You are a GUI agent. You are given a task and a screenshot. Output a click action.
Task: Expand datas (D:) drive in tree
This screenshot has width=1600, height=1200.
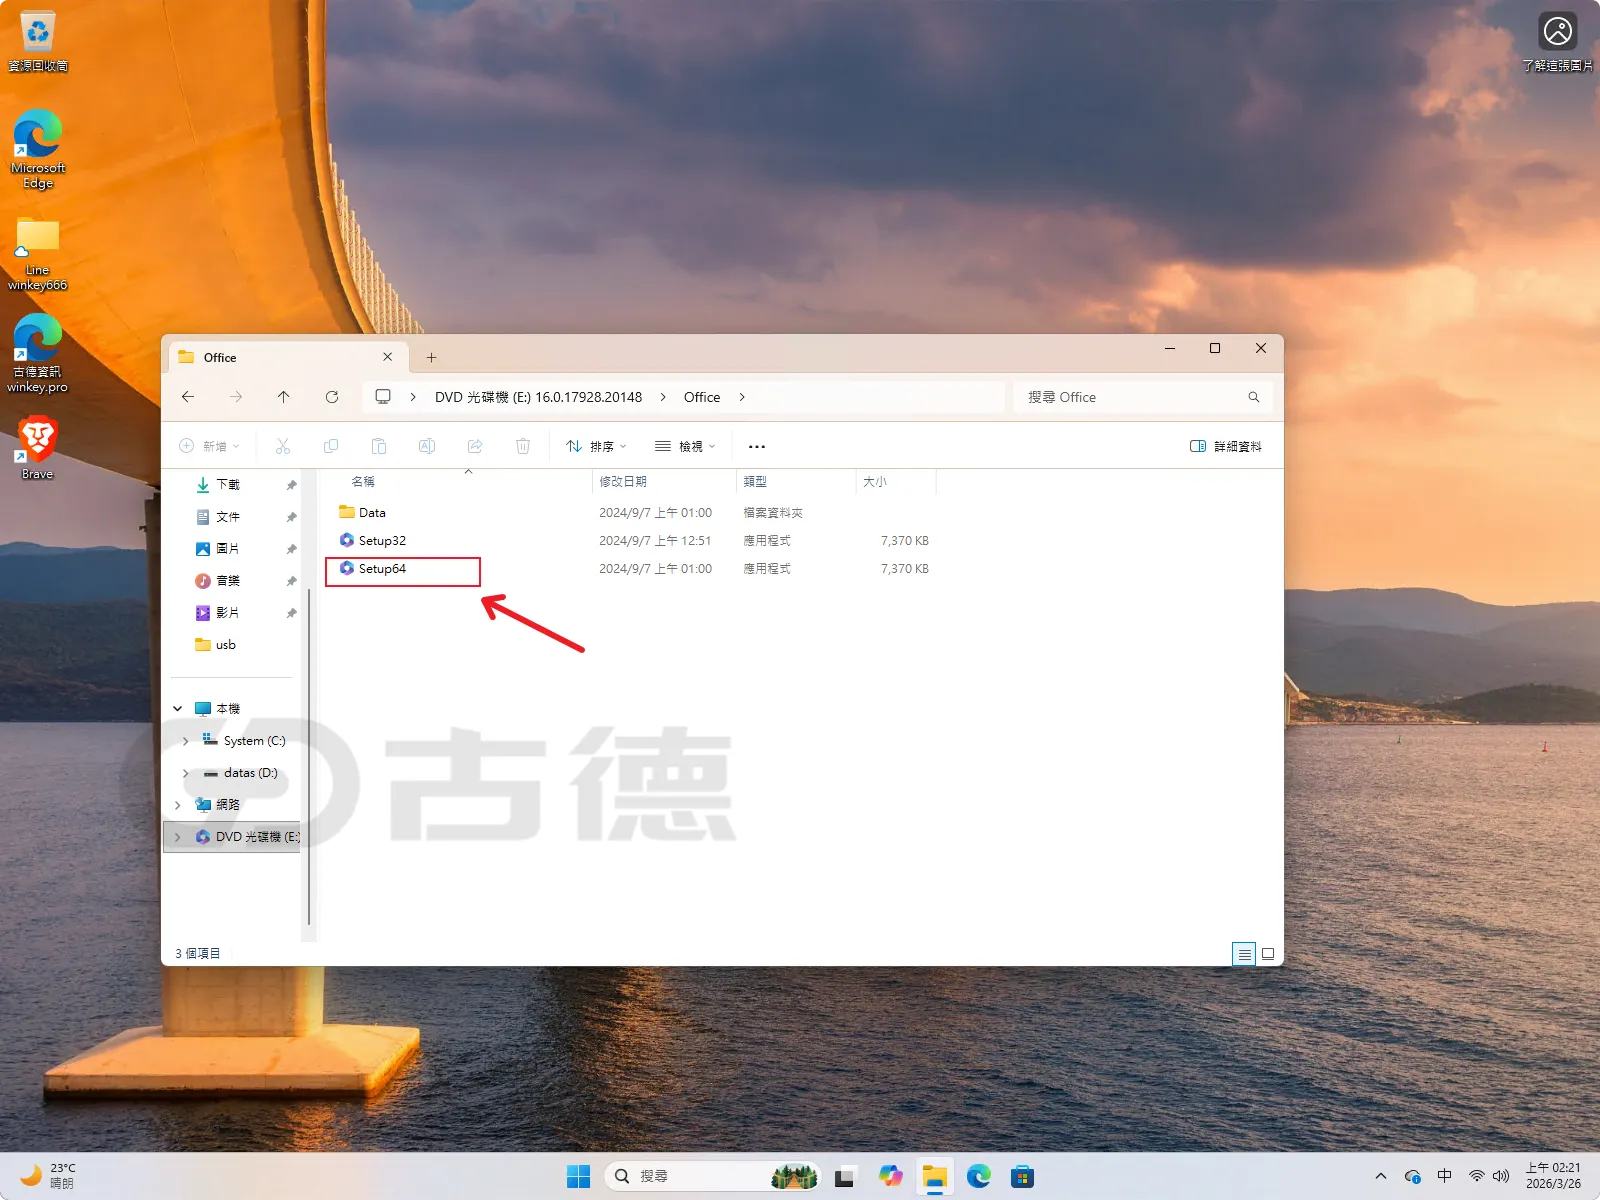click(x=186, y=773)
